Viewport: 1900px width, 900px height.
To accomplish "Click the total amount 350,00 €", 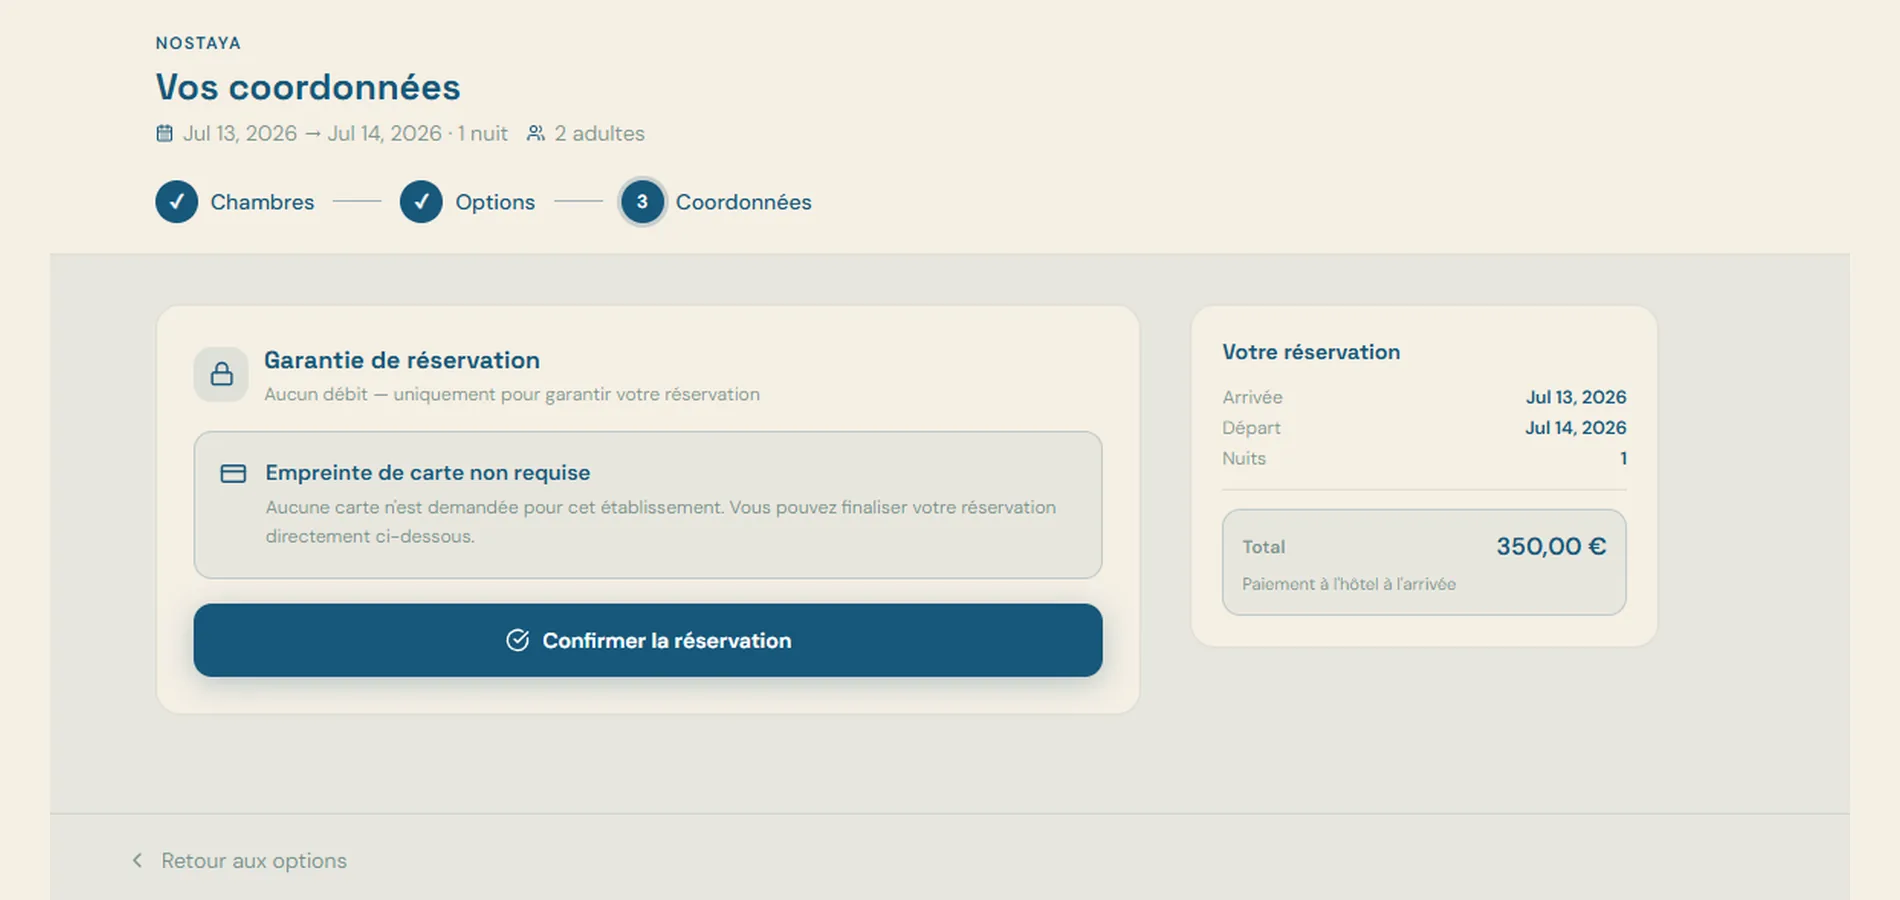I will [1551, 546].
